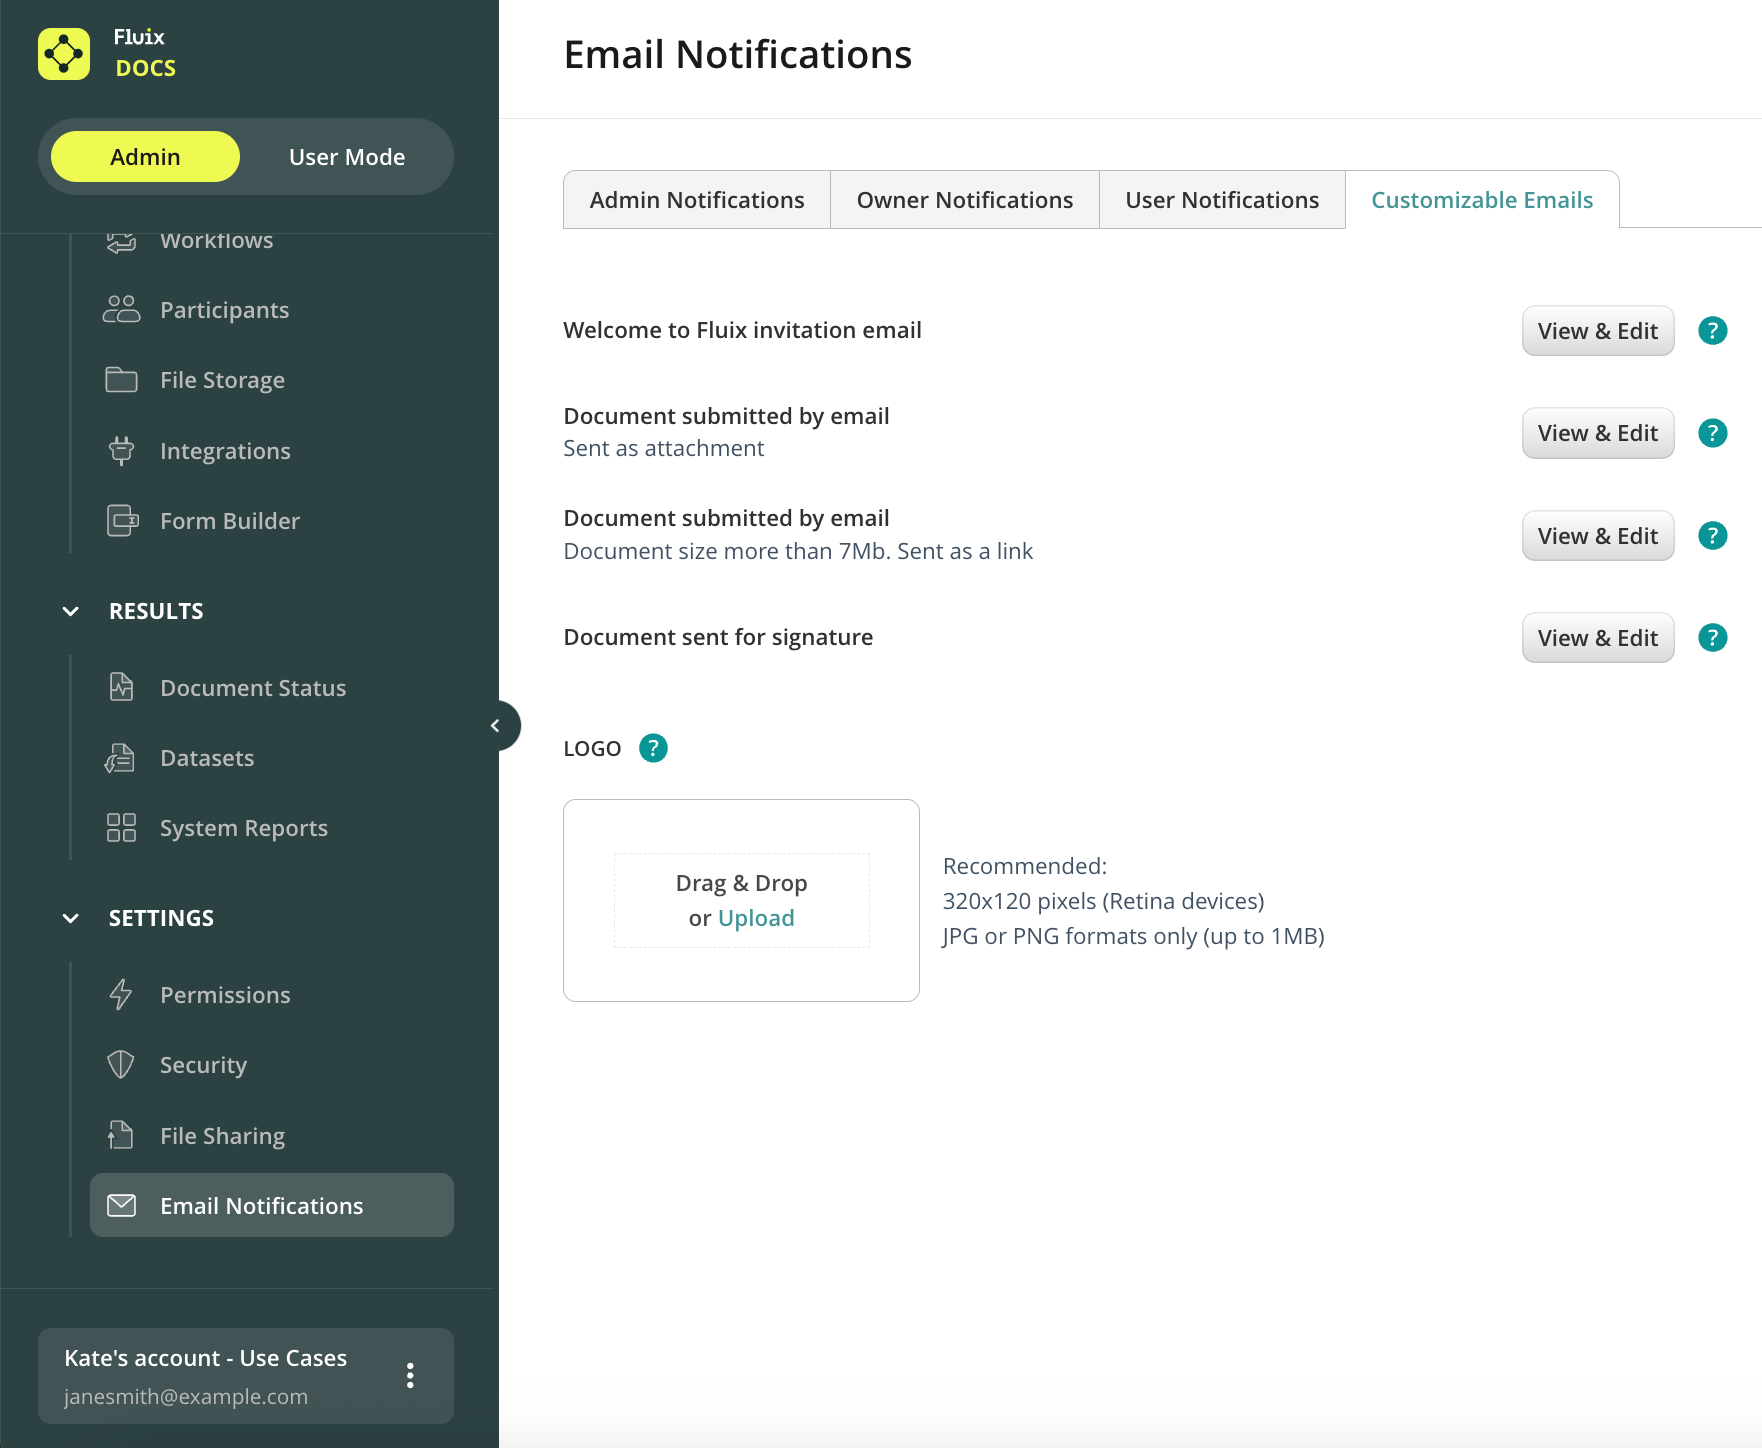The width and height of the screenshot is (1762, 1448).
Task: Collapse the sidebar with arrow handle
Action: point(496,726)
